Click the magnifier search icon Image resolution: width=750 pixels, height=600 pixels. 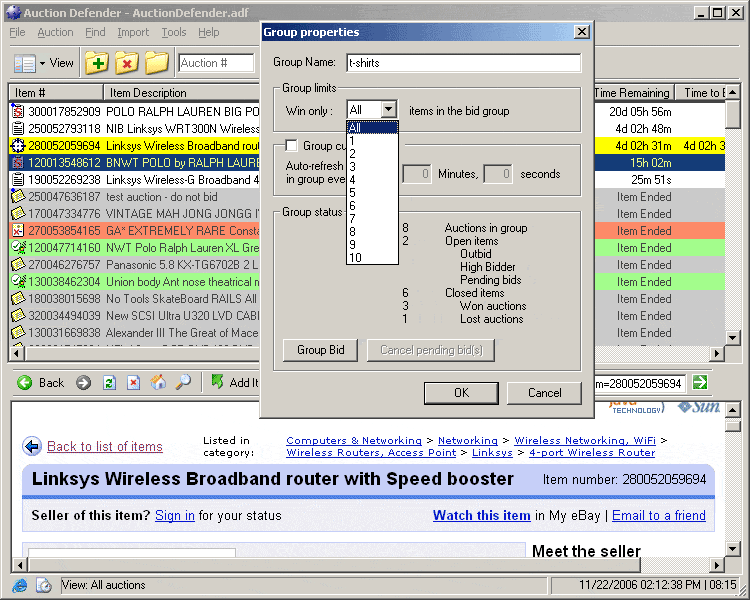pyautogui.click(x=183, y=382)
